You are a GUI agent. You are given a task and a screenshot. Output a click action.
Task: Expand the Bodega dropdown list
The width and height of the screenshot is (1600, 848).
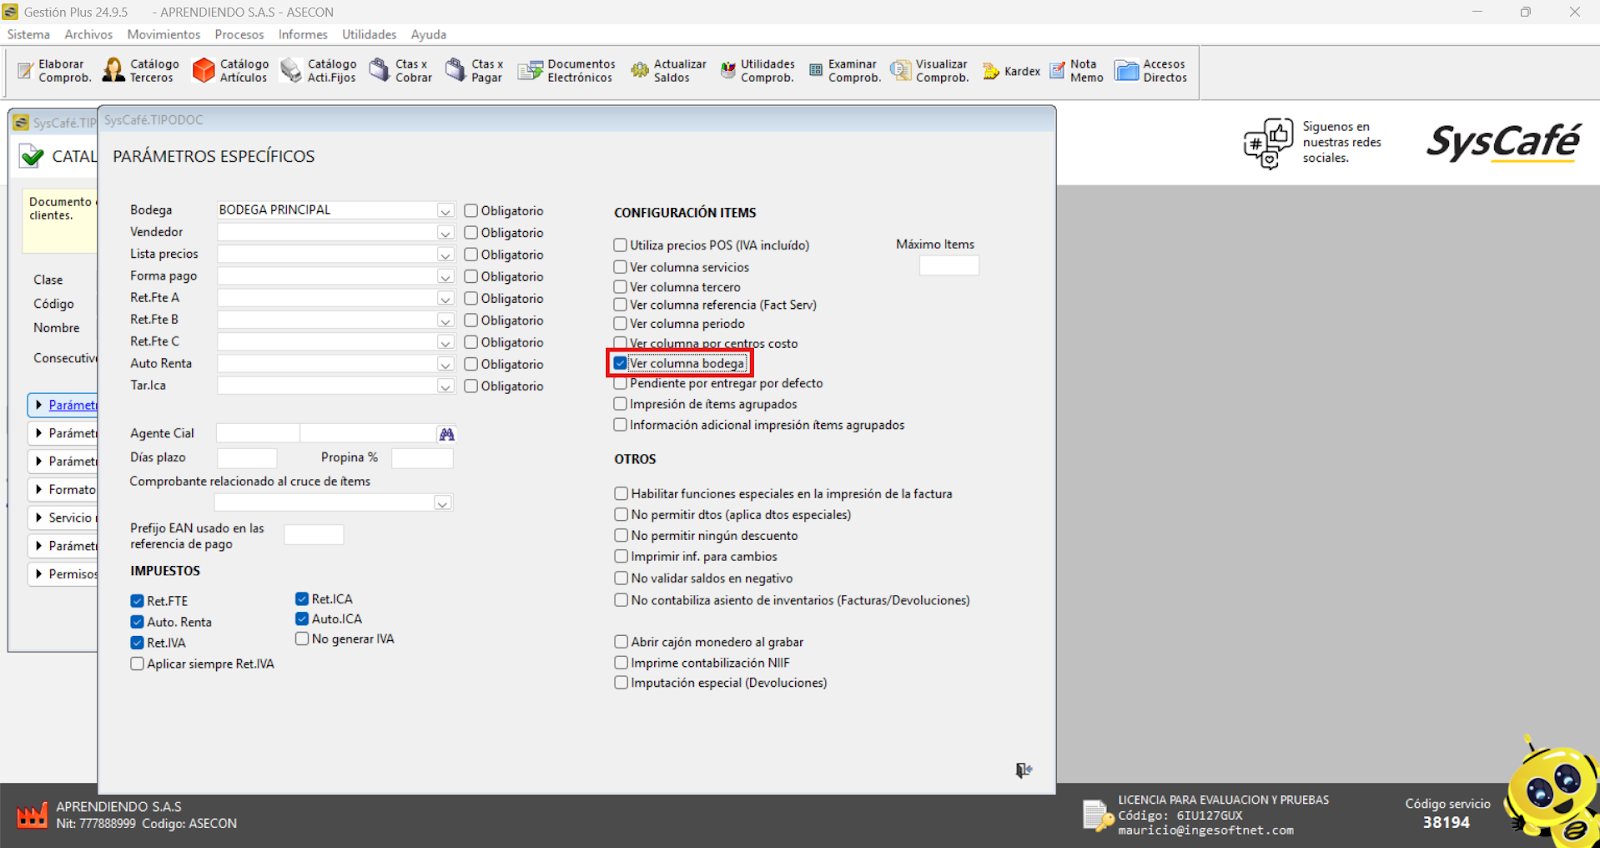tap(445, 211)
